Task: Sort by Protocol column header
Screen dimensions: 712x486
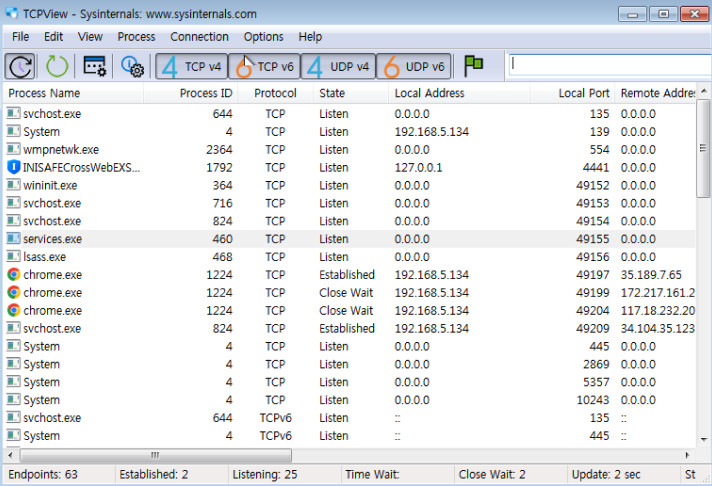Action: tap(276, 93)
